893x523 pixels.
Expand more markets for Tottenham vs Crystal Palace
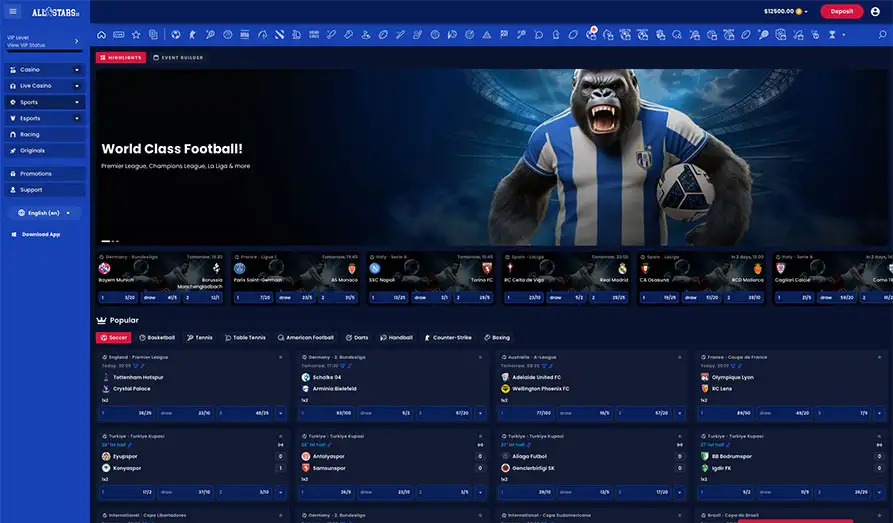coord(281,413)
